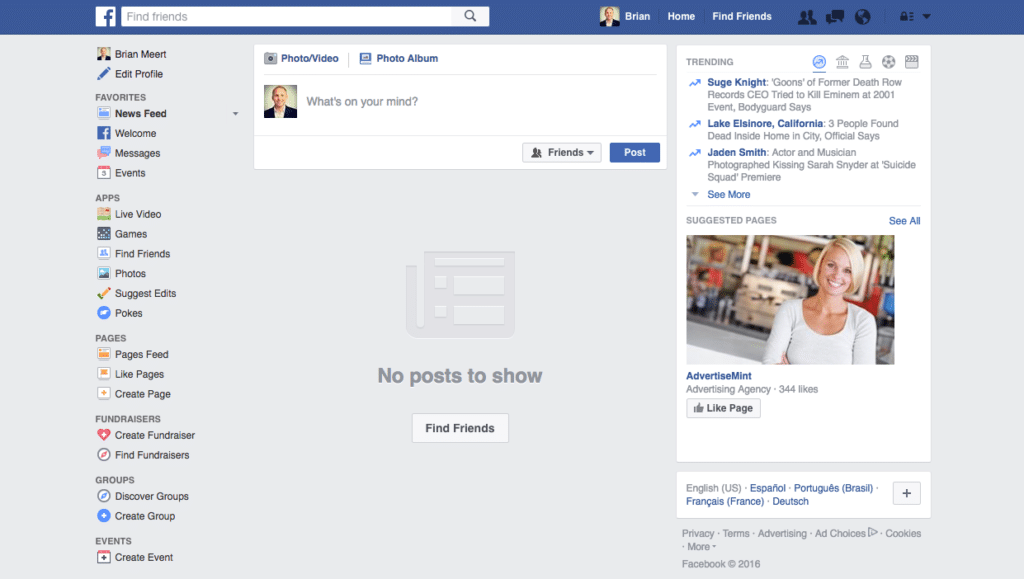Click the Welcome Facebook icon

[x=103, y=133]
